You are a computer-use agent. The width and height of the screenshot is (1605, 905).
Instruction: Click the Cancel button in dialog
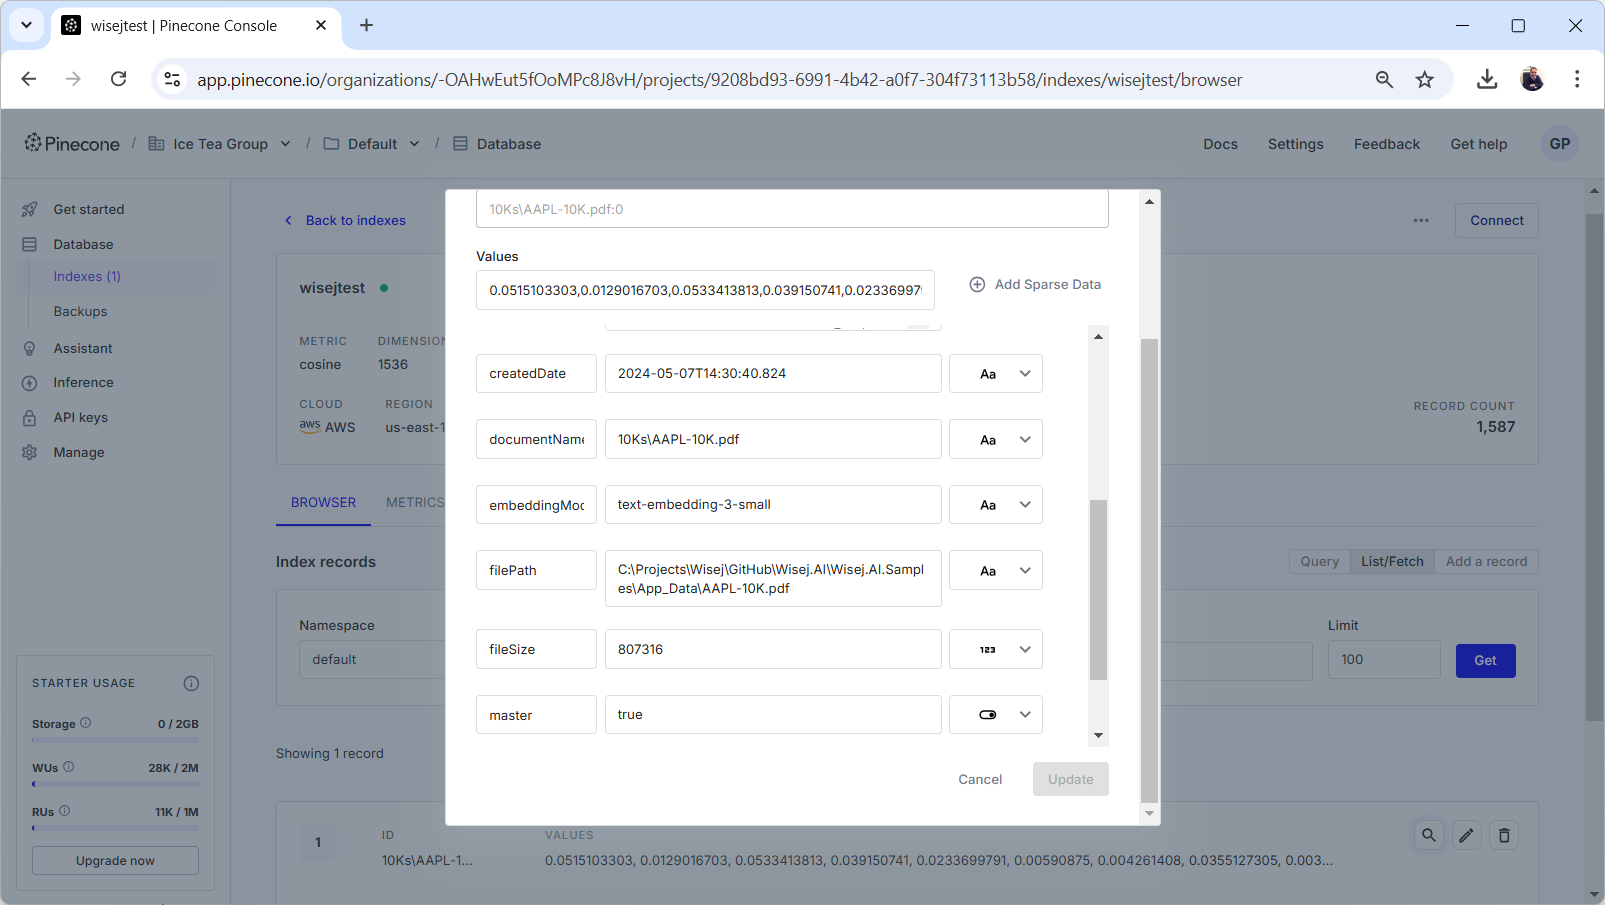pyautogui.click(x=980, y=780)
